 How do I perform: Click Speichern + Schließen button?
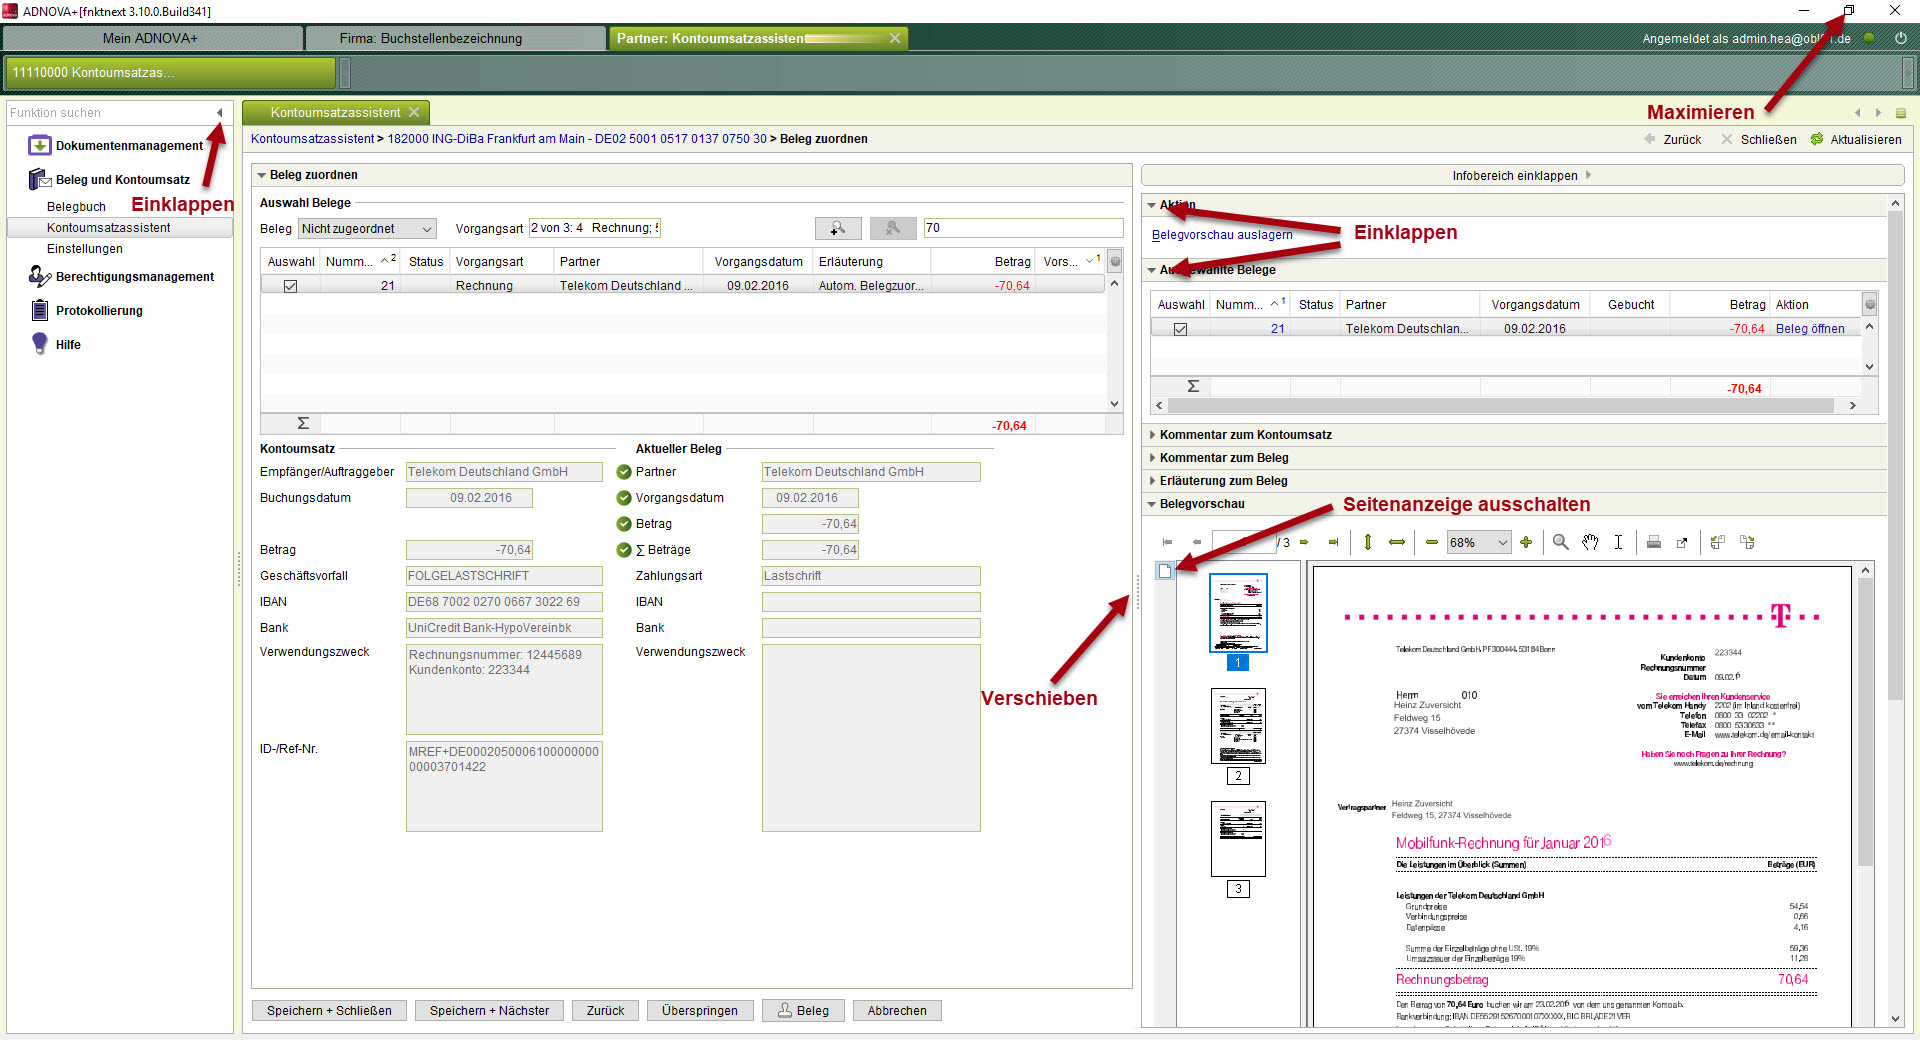[x=329, y=1011]
